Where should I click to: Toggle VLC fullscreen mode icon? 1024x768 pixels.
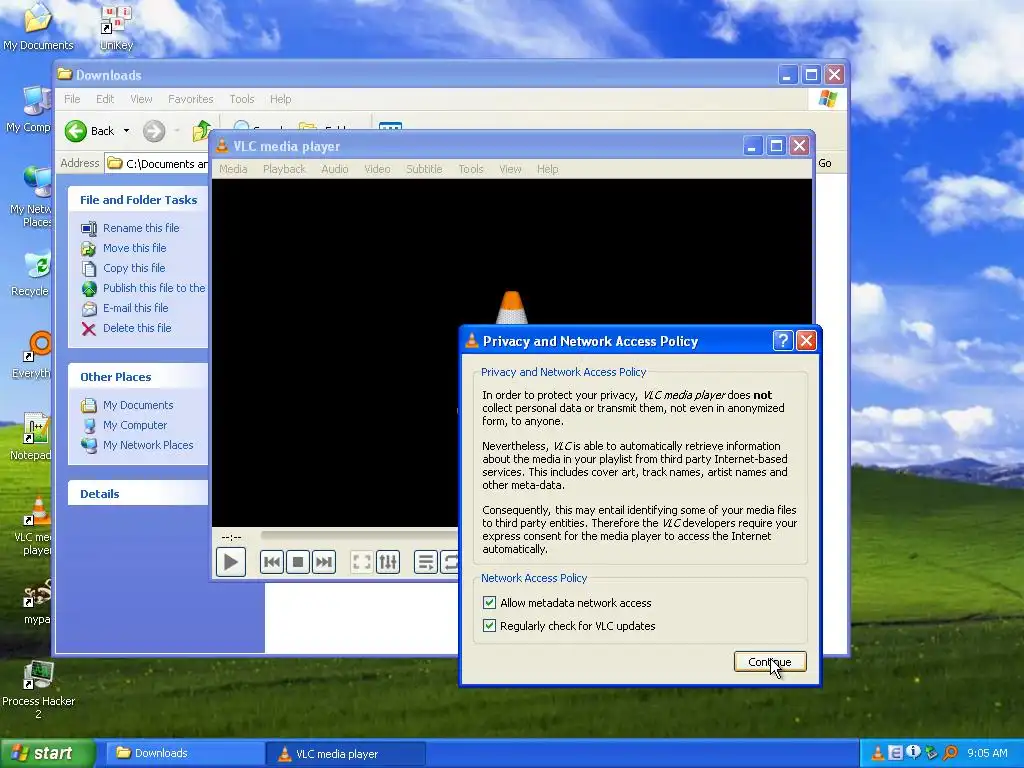point(362,562)
